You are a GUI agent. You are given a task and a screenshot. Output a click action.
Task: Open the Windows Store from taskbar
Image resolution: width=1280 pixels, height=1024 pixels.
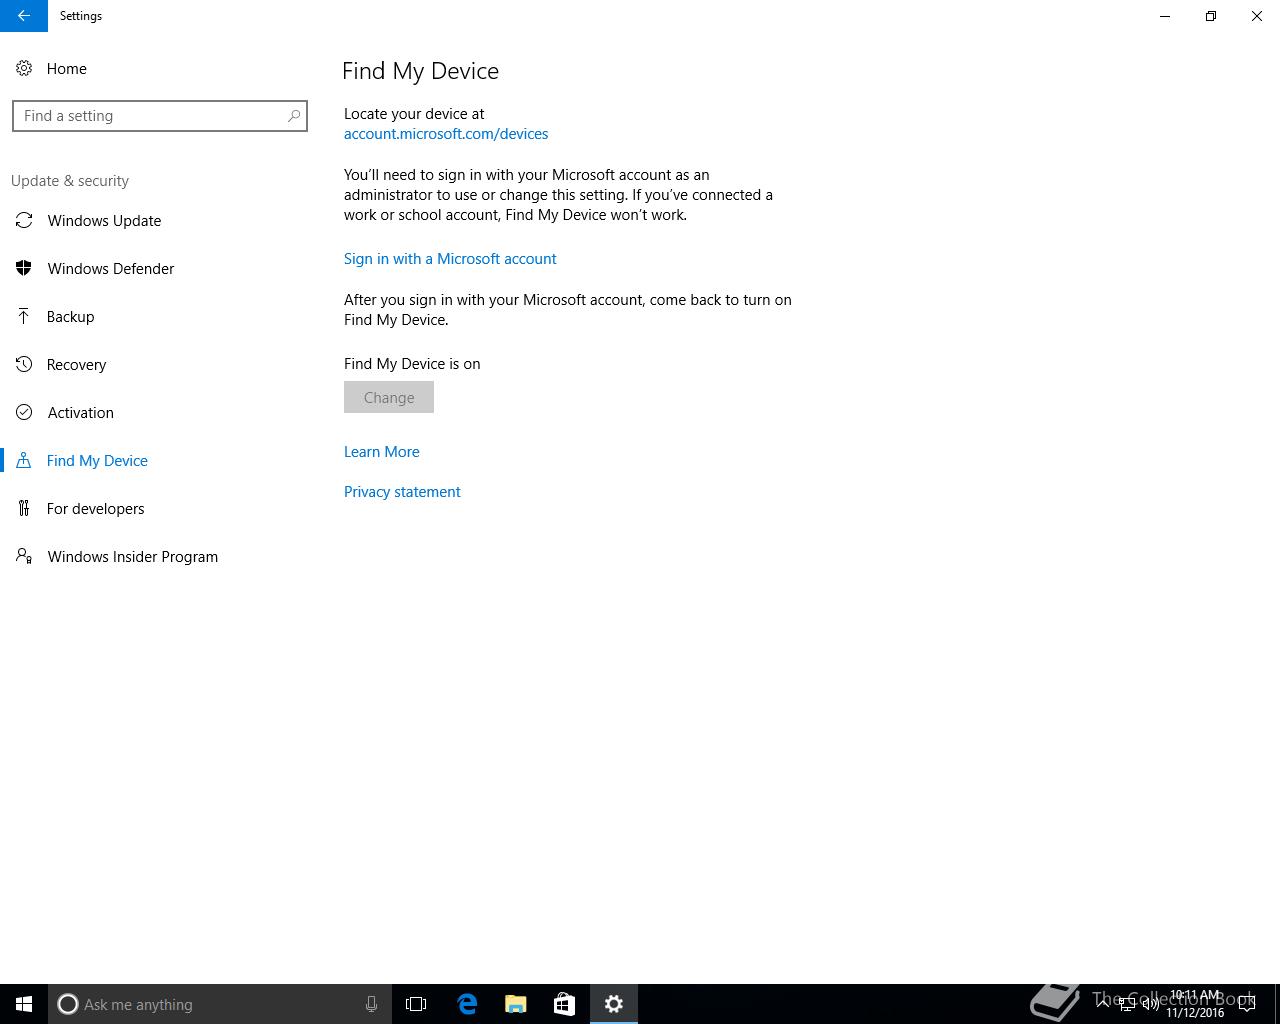coord(564,1004)
